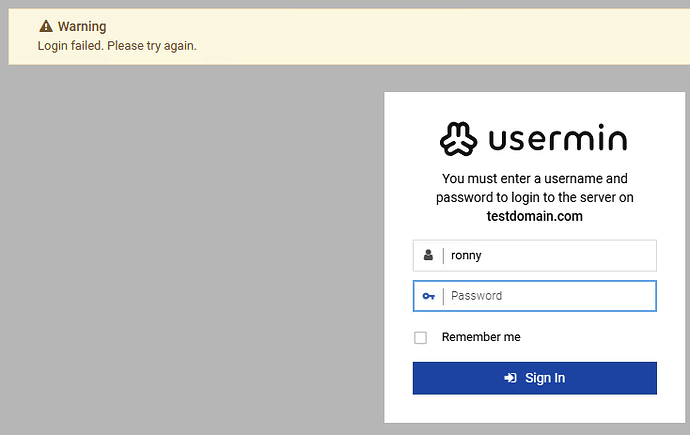This screenshot has height=435, width=690.
Task: Click the Sign In button
Action: [535, 378]
